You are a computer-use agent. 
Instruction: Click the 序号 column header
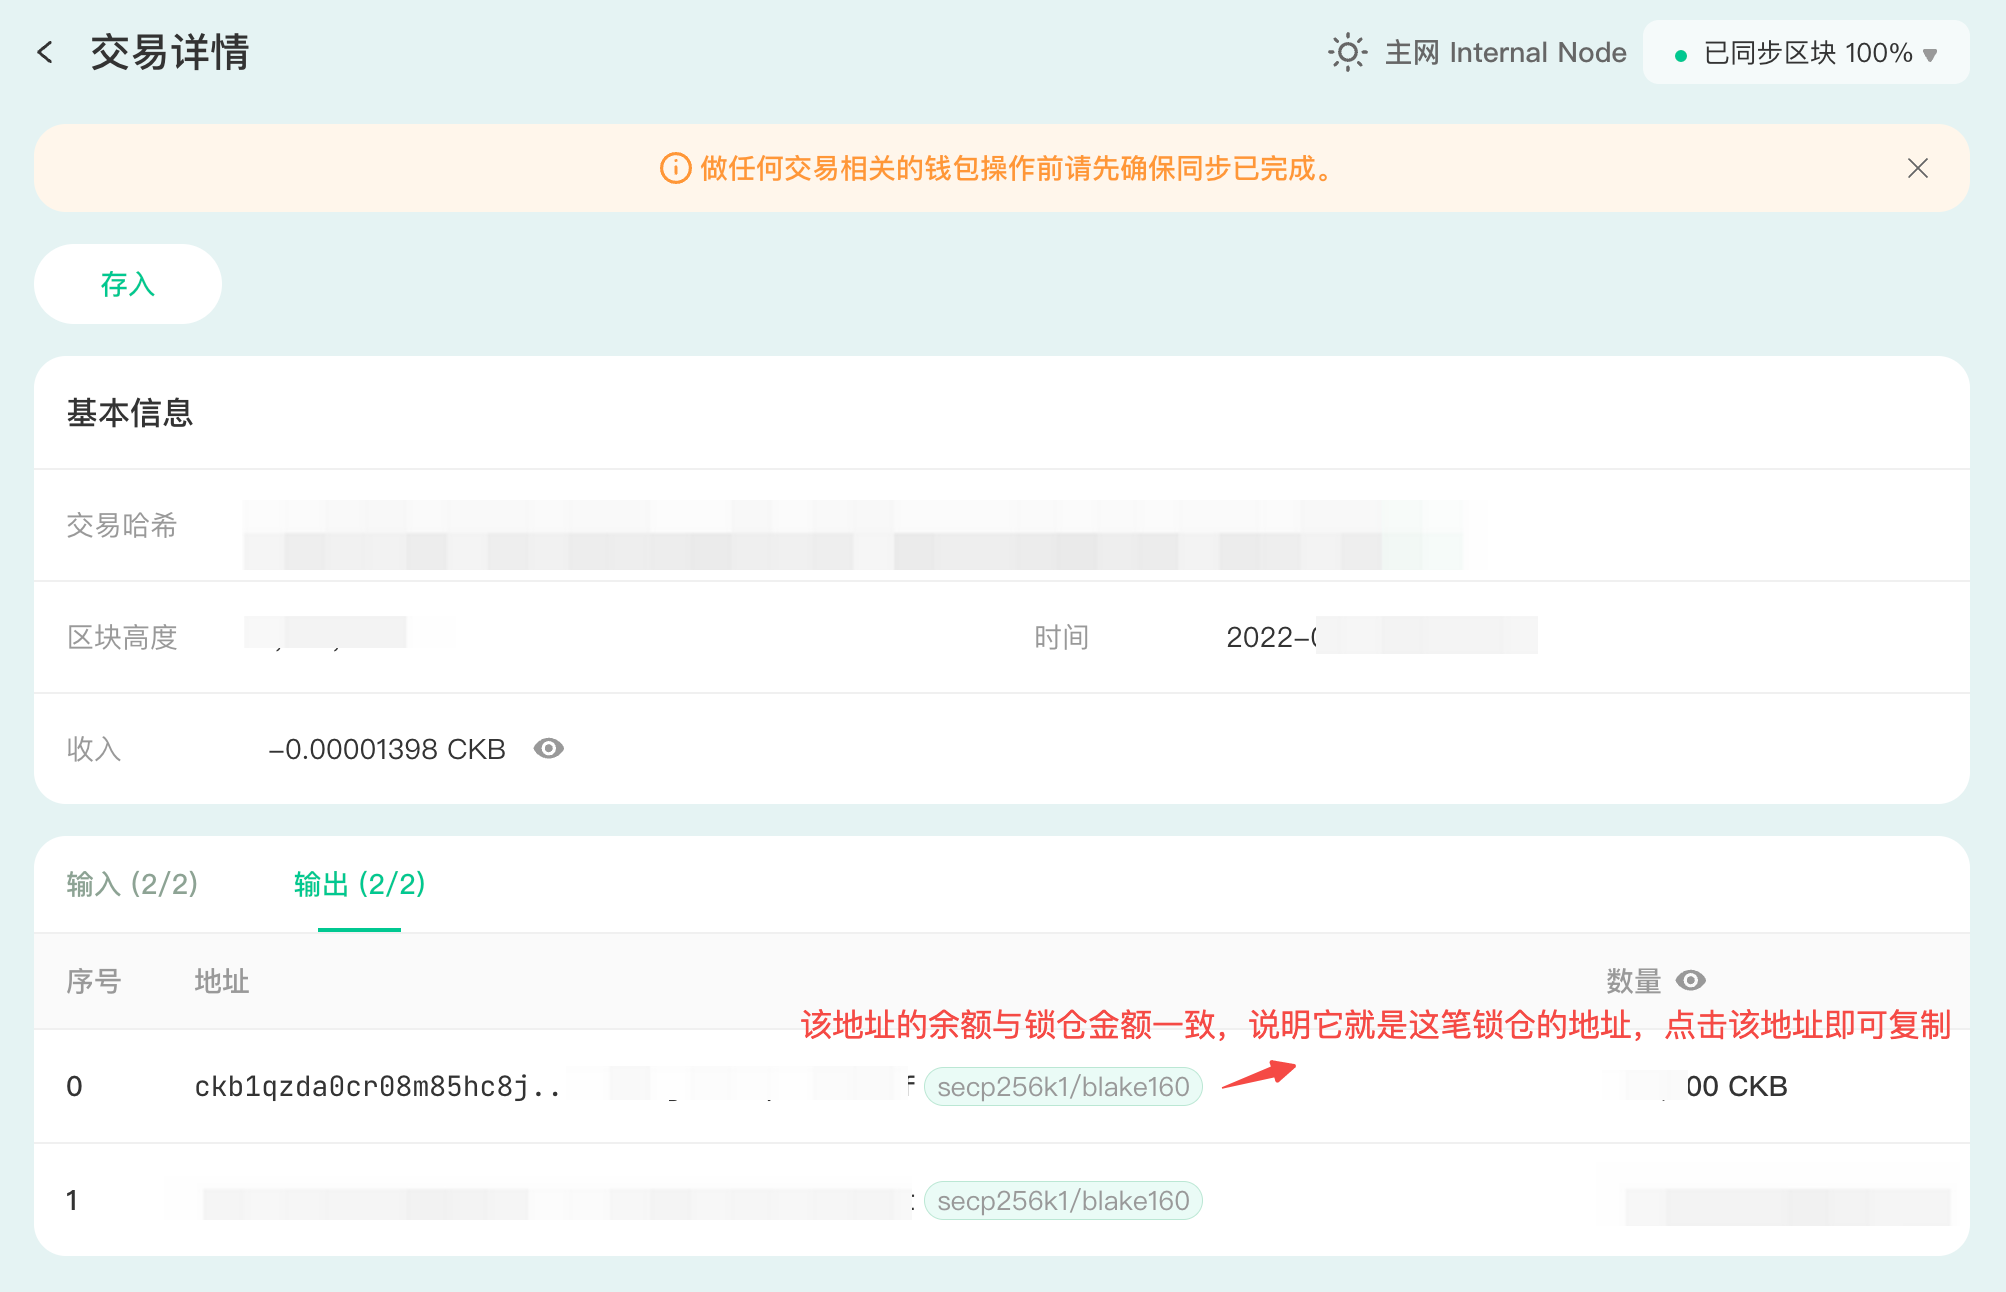click(94, 981)
